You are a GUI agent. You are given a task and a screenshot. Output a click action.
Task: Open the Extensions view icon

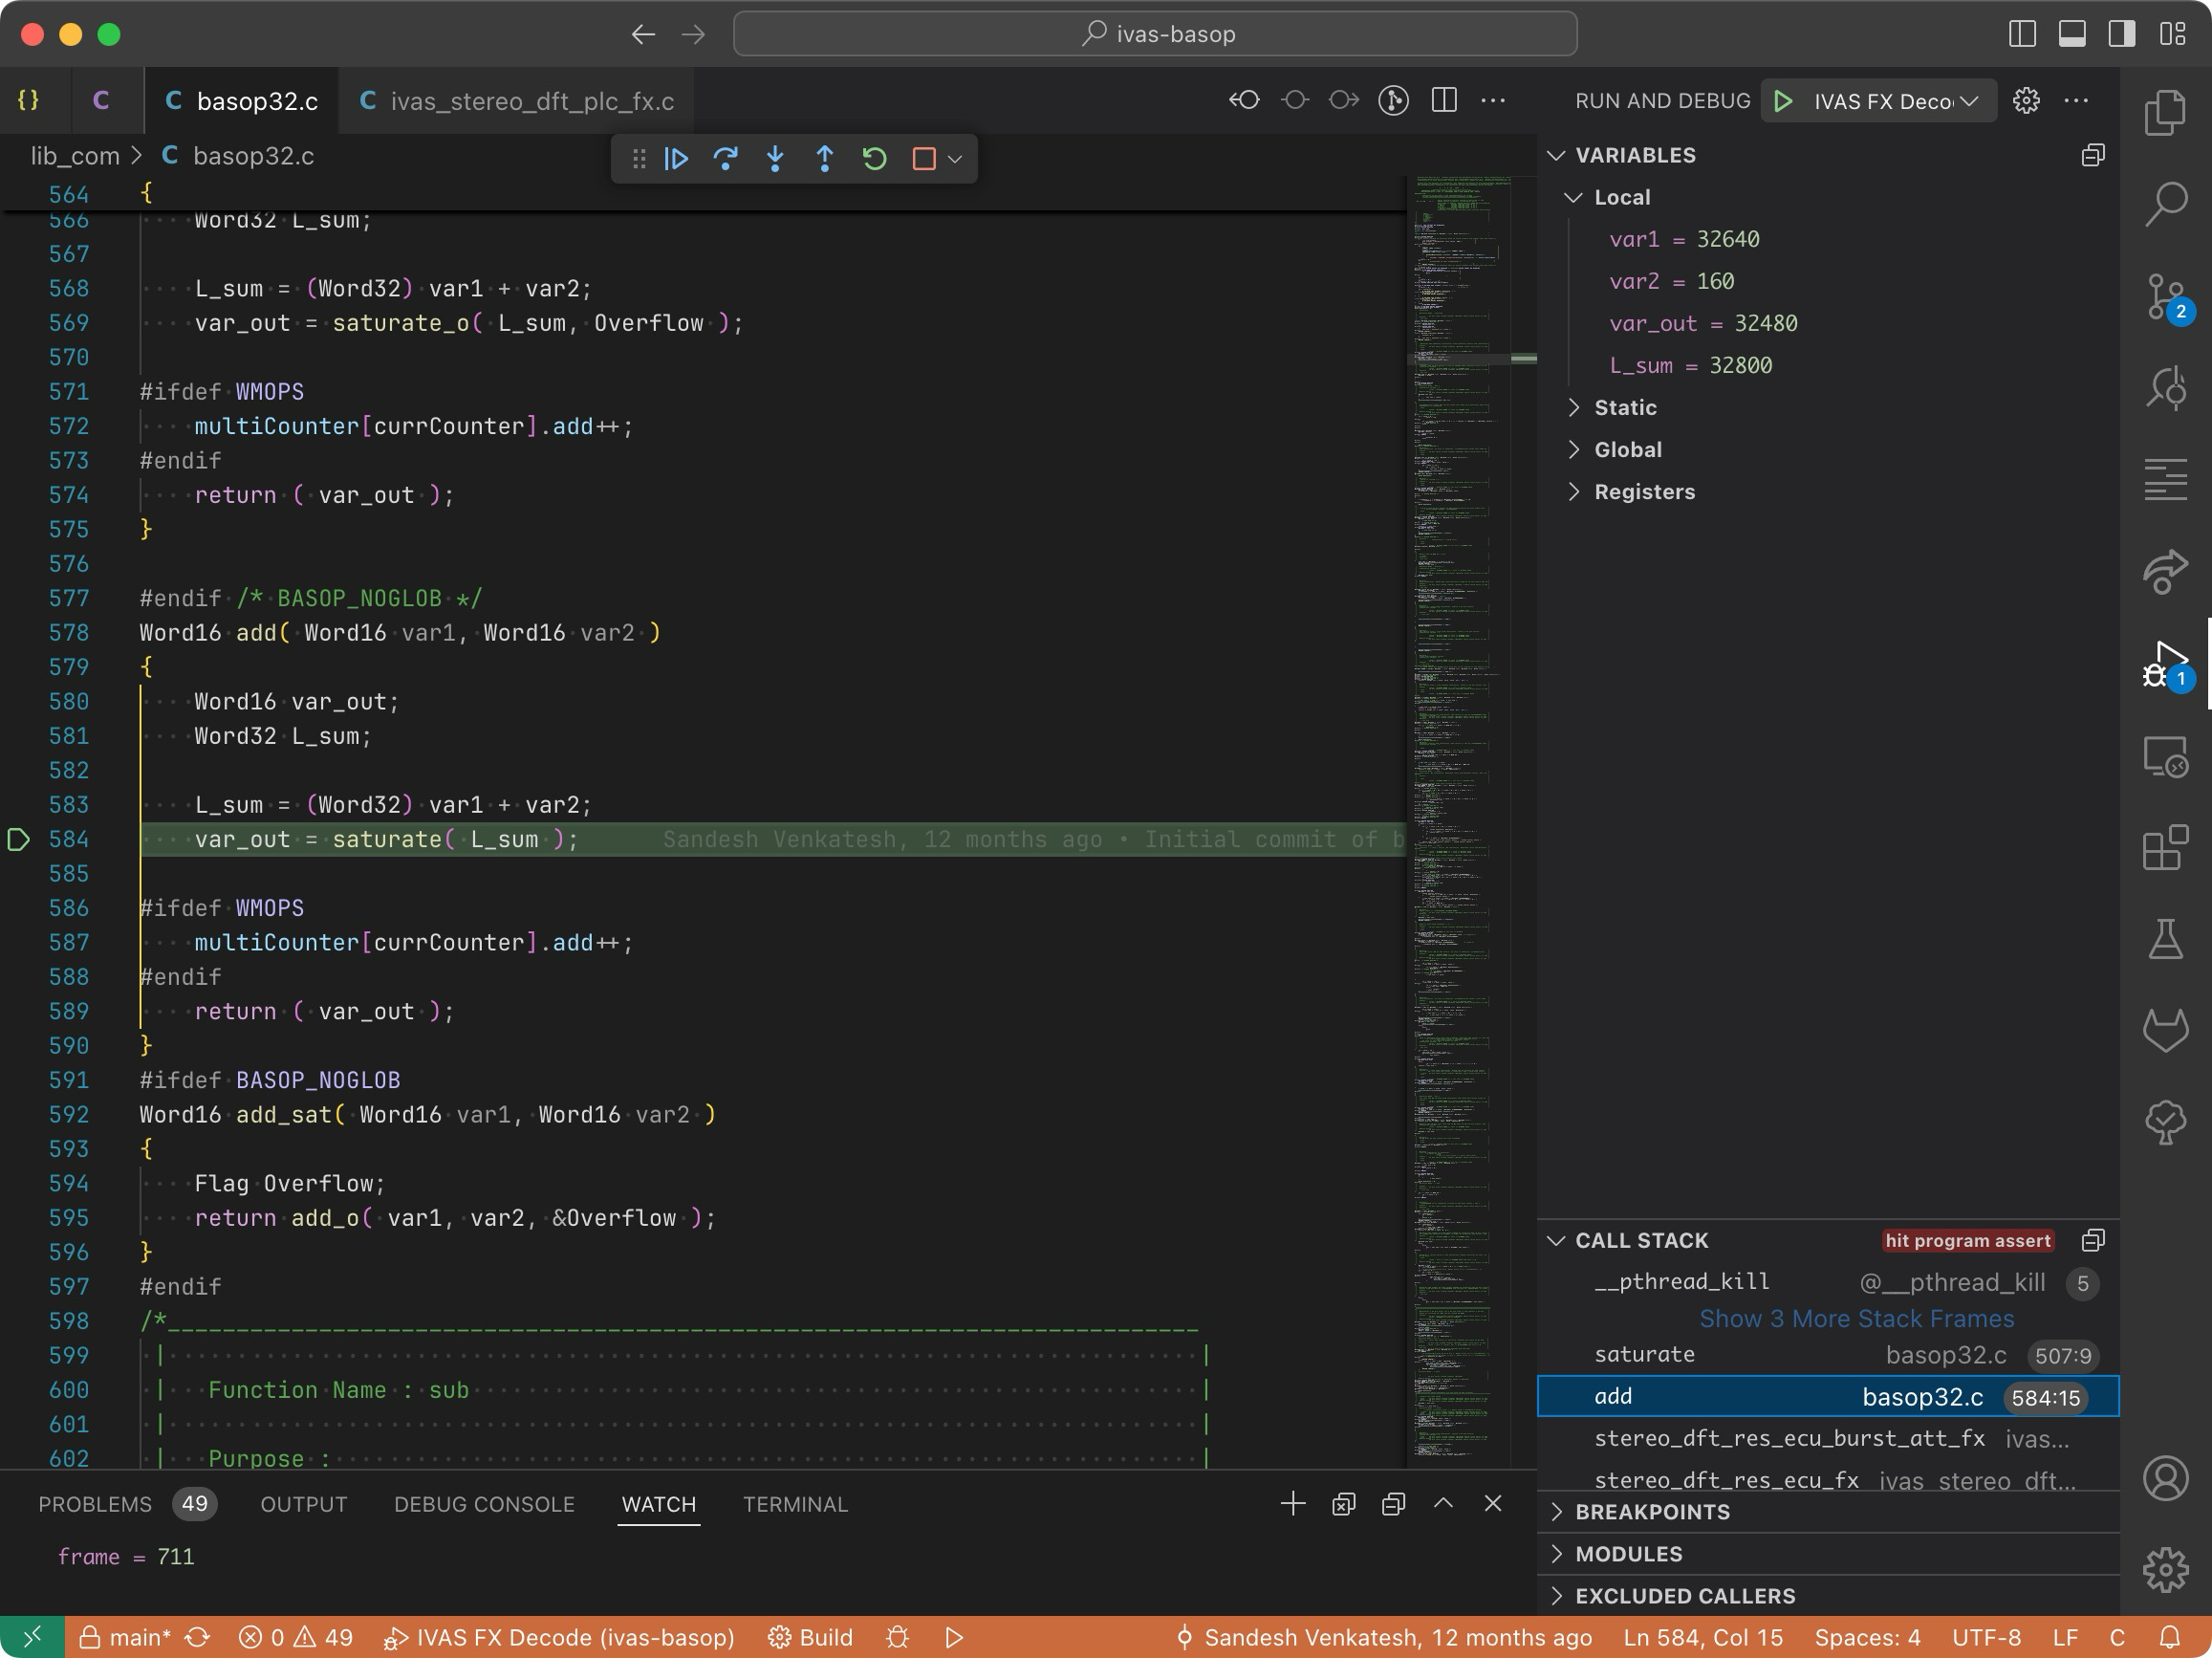point(2165,848)
